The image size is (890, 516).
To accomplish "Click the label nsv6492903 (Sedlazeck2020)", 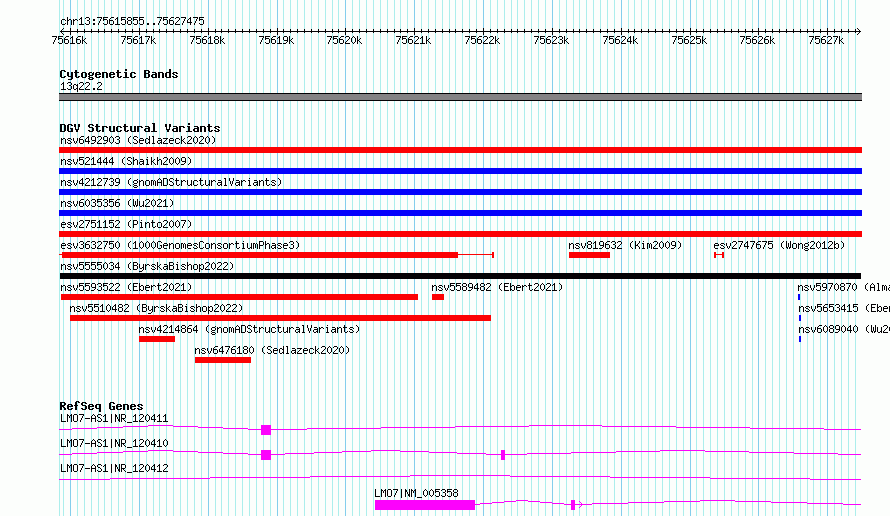I will click(138, 140).
